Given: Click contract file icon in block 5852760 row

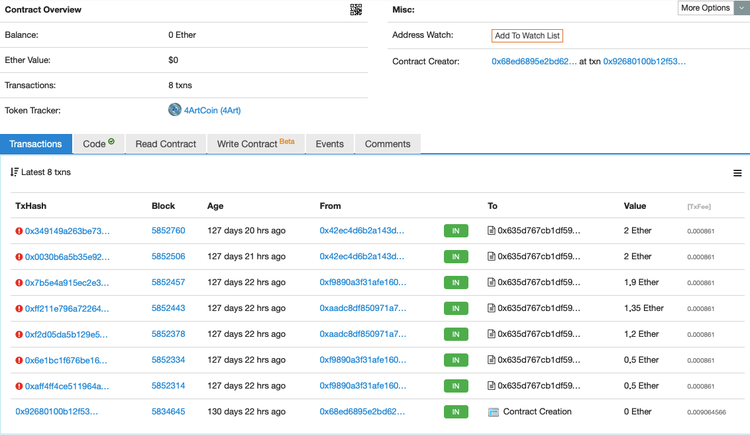Looking at the screenshot, I should (491, 231).
